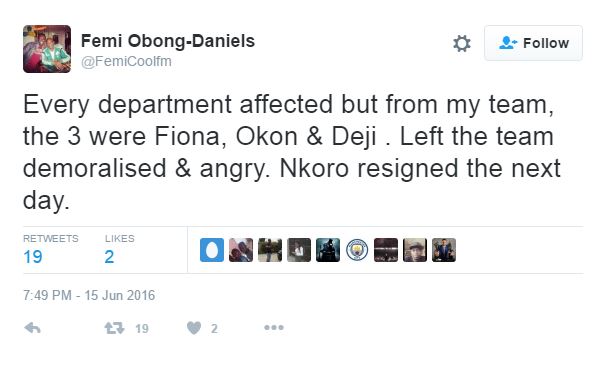Open the Manchester City crest avatar
The height and width of the screenshot is (370, 608).
pyautogui.click(x=357, y=250)
